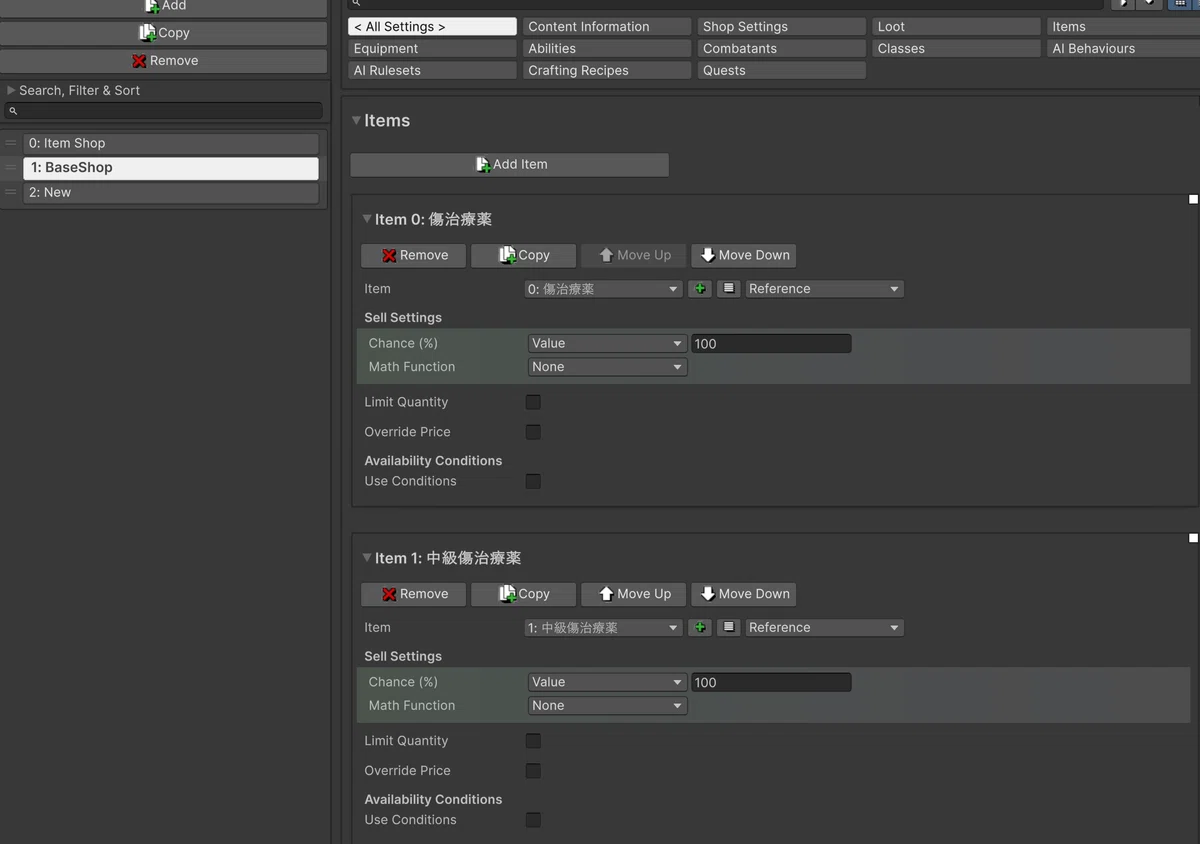Screen dimensions: 1200x844
Task: Move Item 1 up
Action: (634, 594)
